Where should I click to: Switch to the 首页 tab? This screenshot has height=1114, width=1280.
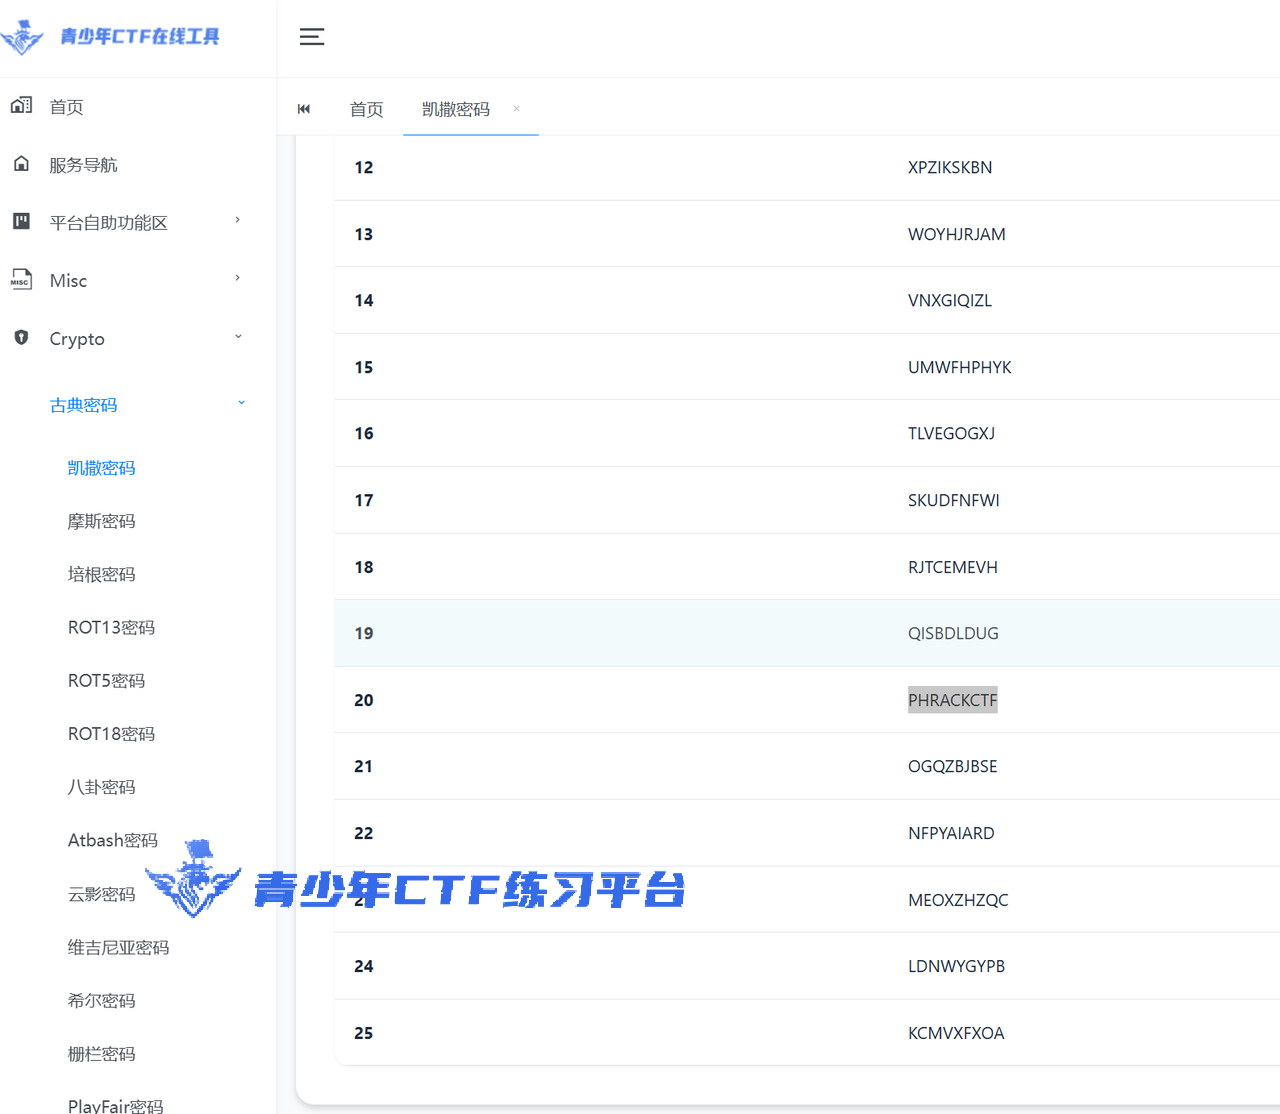click(x=366, y=109)
